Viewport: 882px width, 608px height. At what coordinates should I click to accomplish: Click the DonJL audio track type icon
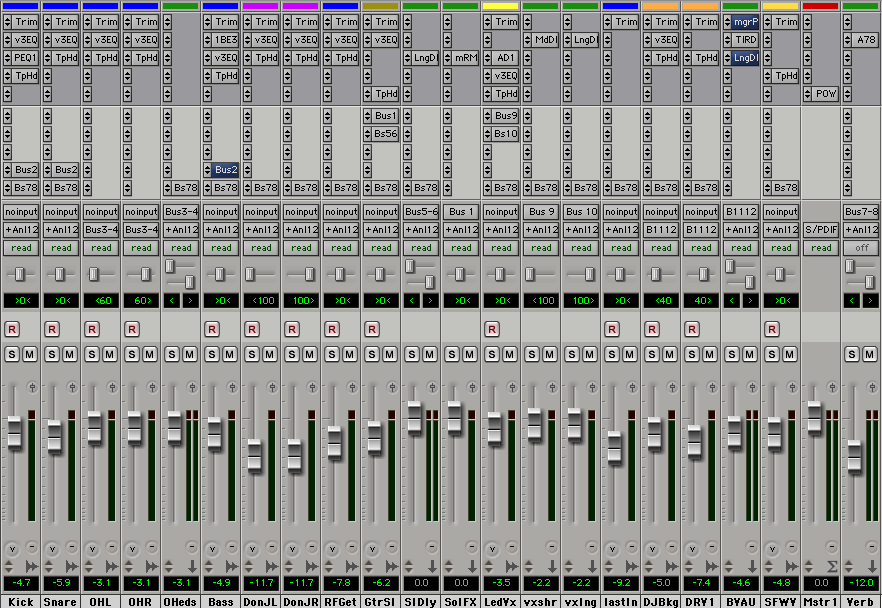click(272, 566)
